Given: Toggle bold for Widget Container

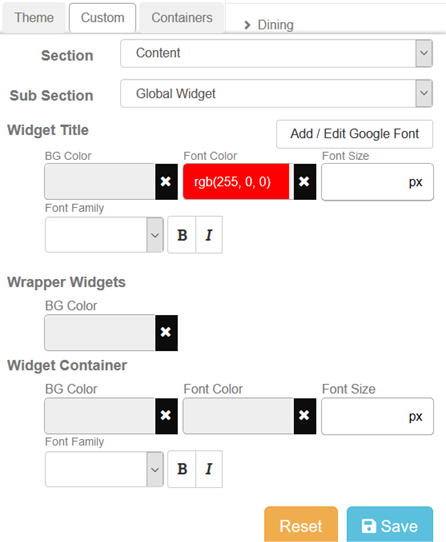Looking at the screenshot, I should (x=182, y=469).
